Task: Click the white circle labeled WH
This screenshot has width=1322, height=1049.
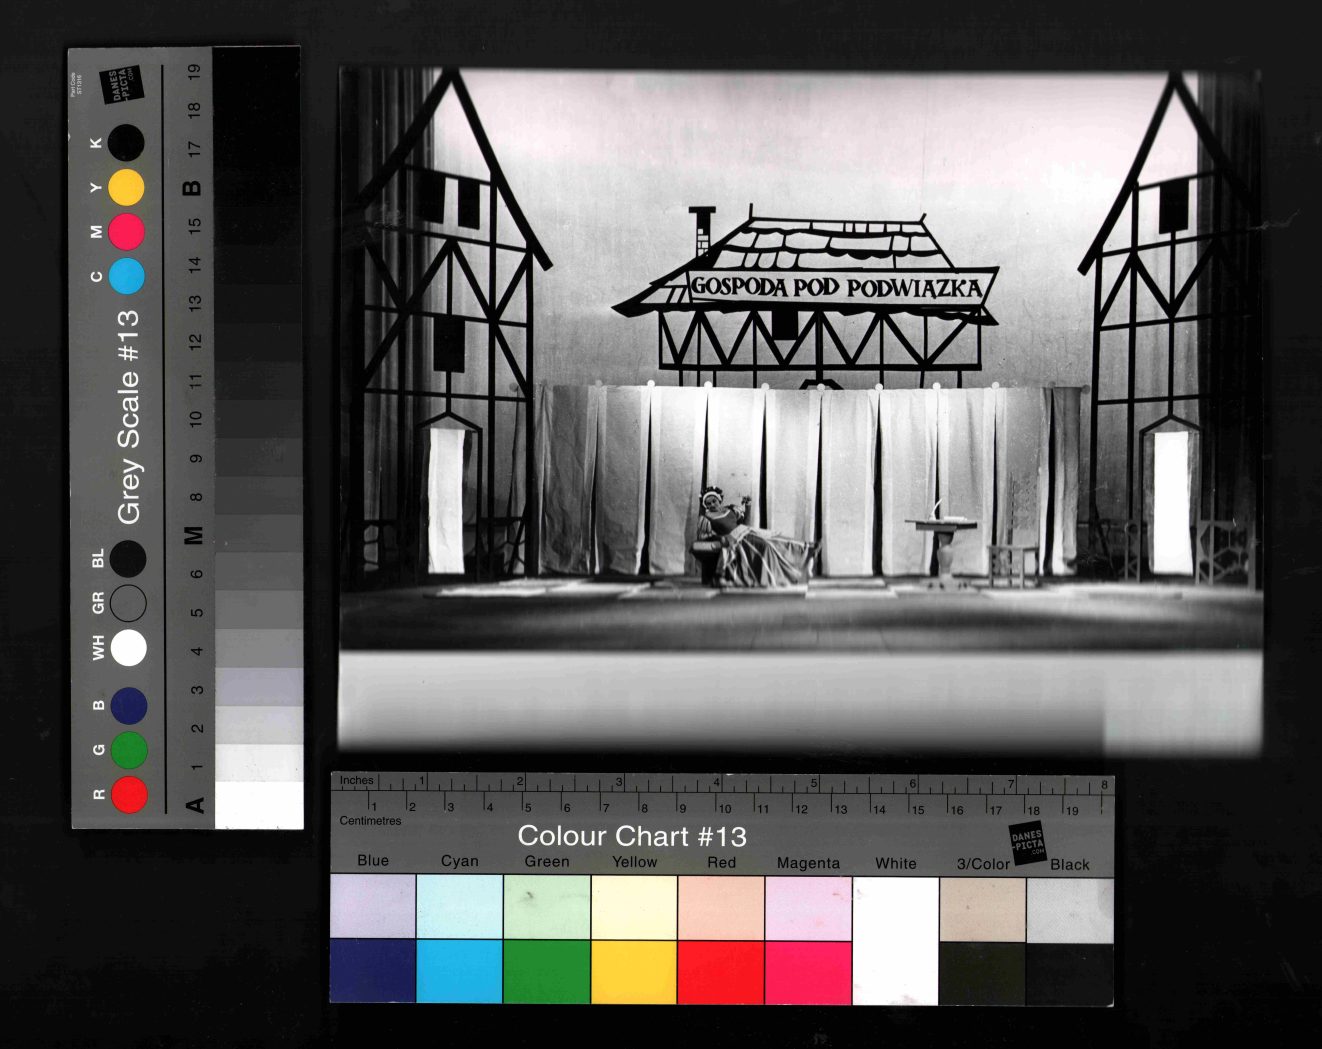Action: pos(129,648)
